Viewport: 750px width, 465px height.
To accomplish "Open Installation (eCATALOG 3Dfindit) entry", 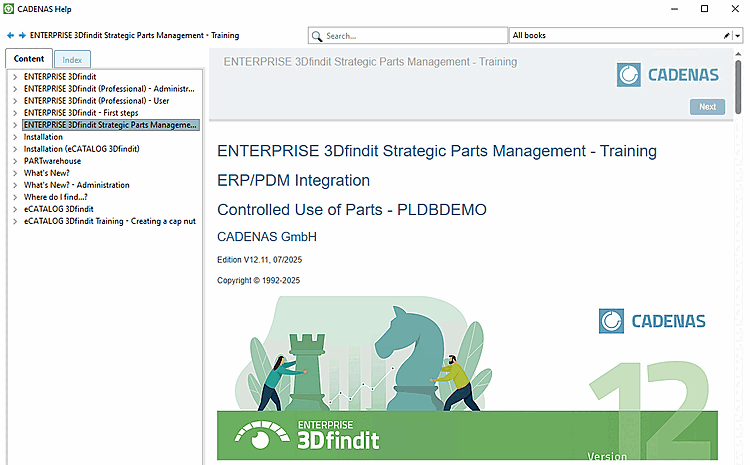I will pos(81,149).
